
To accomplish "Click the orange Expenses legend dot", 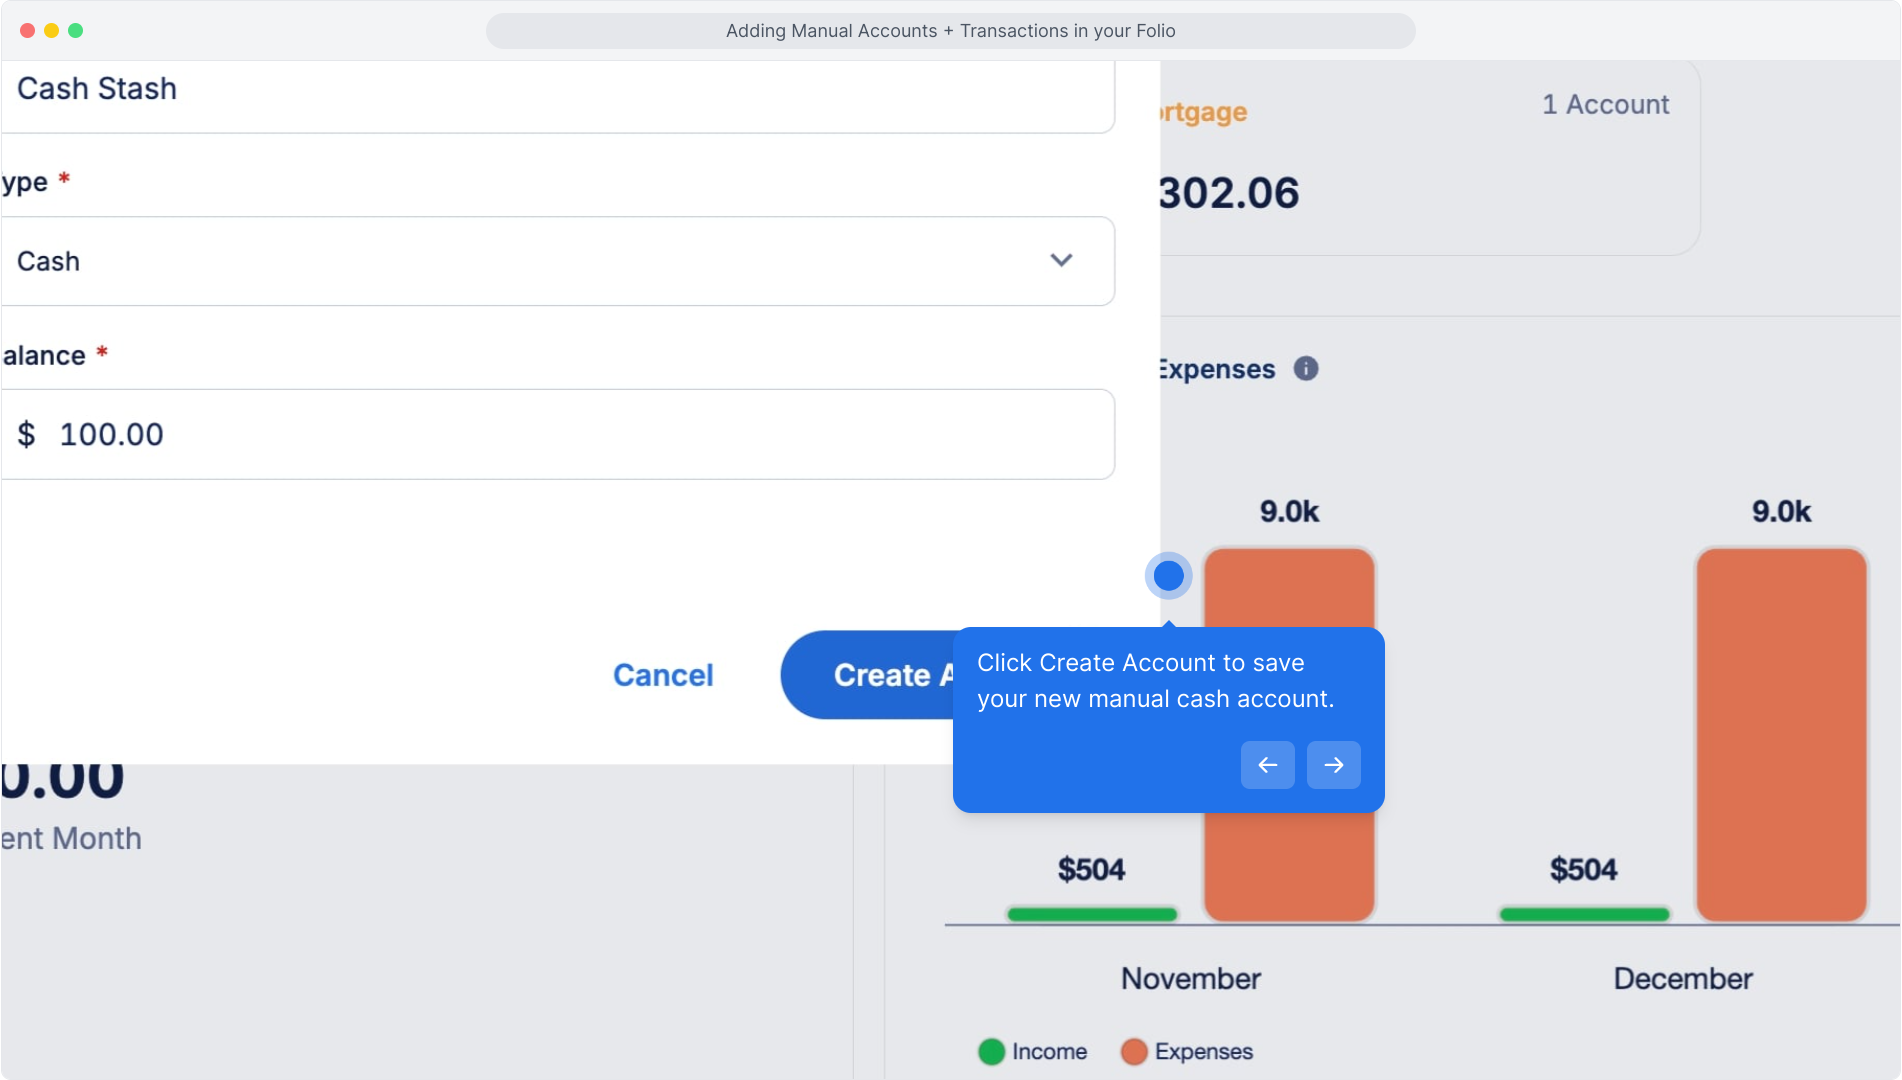I will pos(1134,1052).
